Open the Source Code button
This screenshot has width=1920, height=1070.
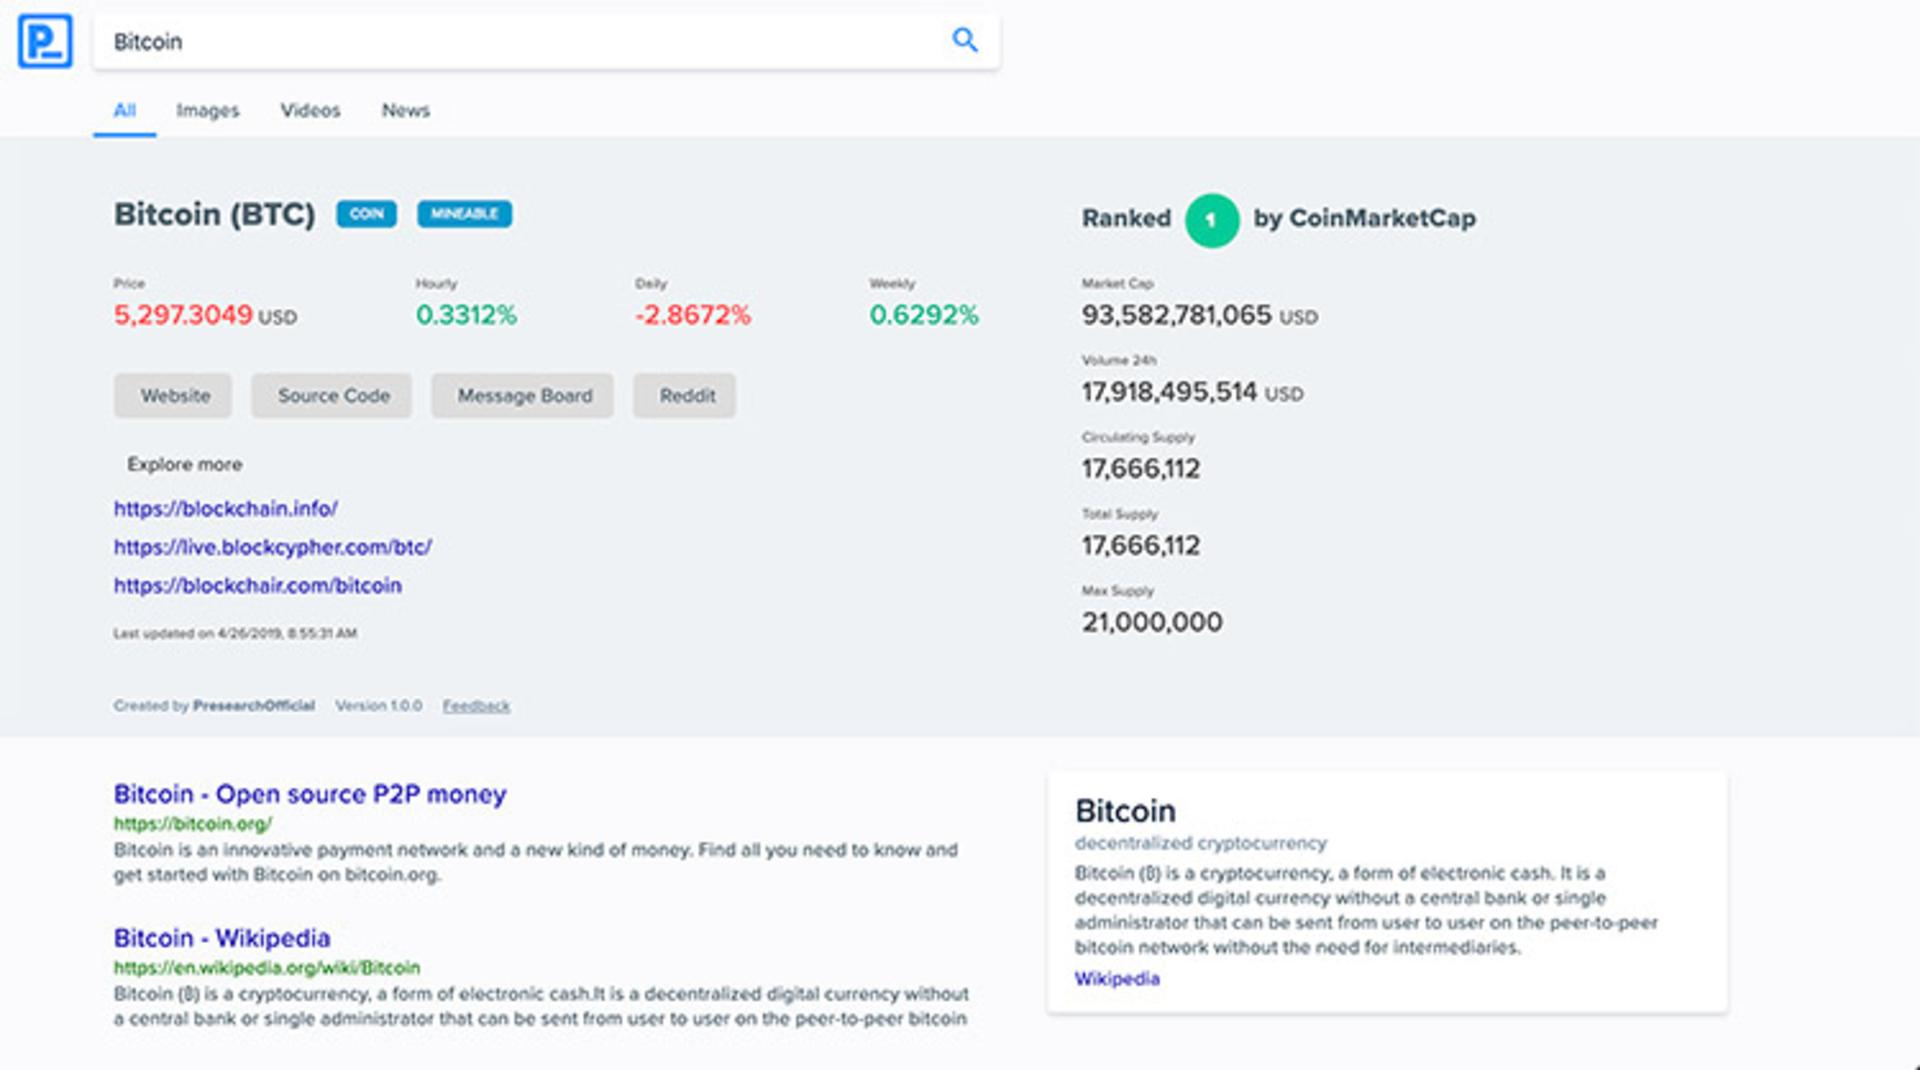[332, 396]
